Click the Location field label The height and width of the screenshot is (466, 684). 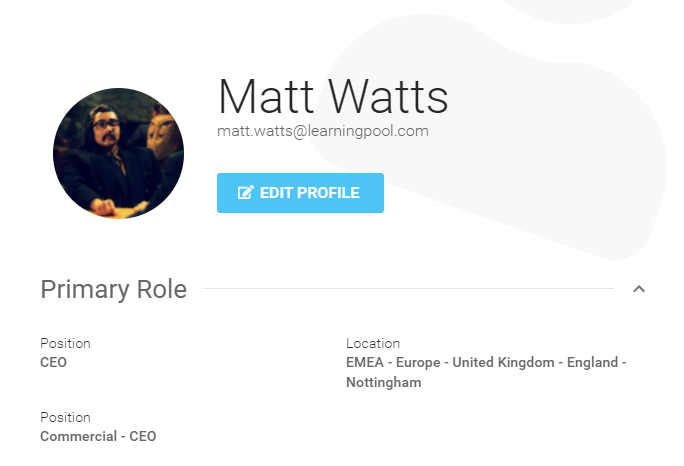click(x=373, y=343)
